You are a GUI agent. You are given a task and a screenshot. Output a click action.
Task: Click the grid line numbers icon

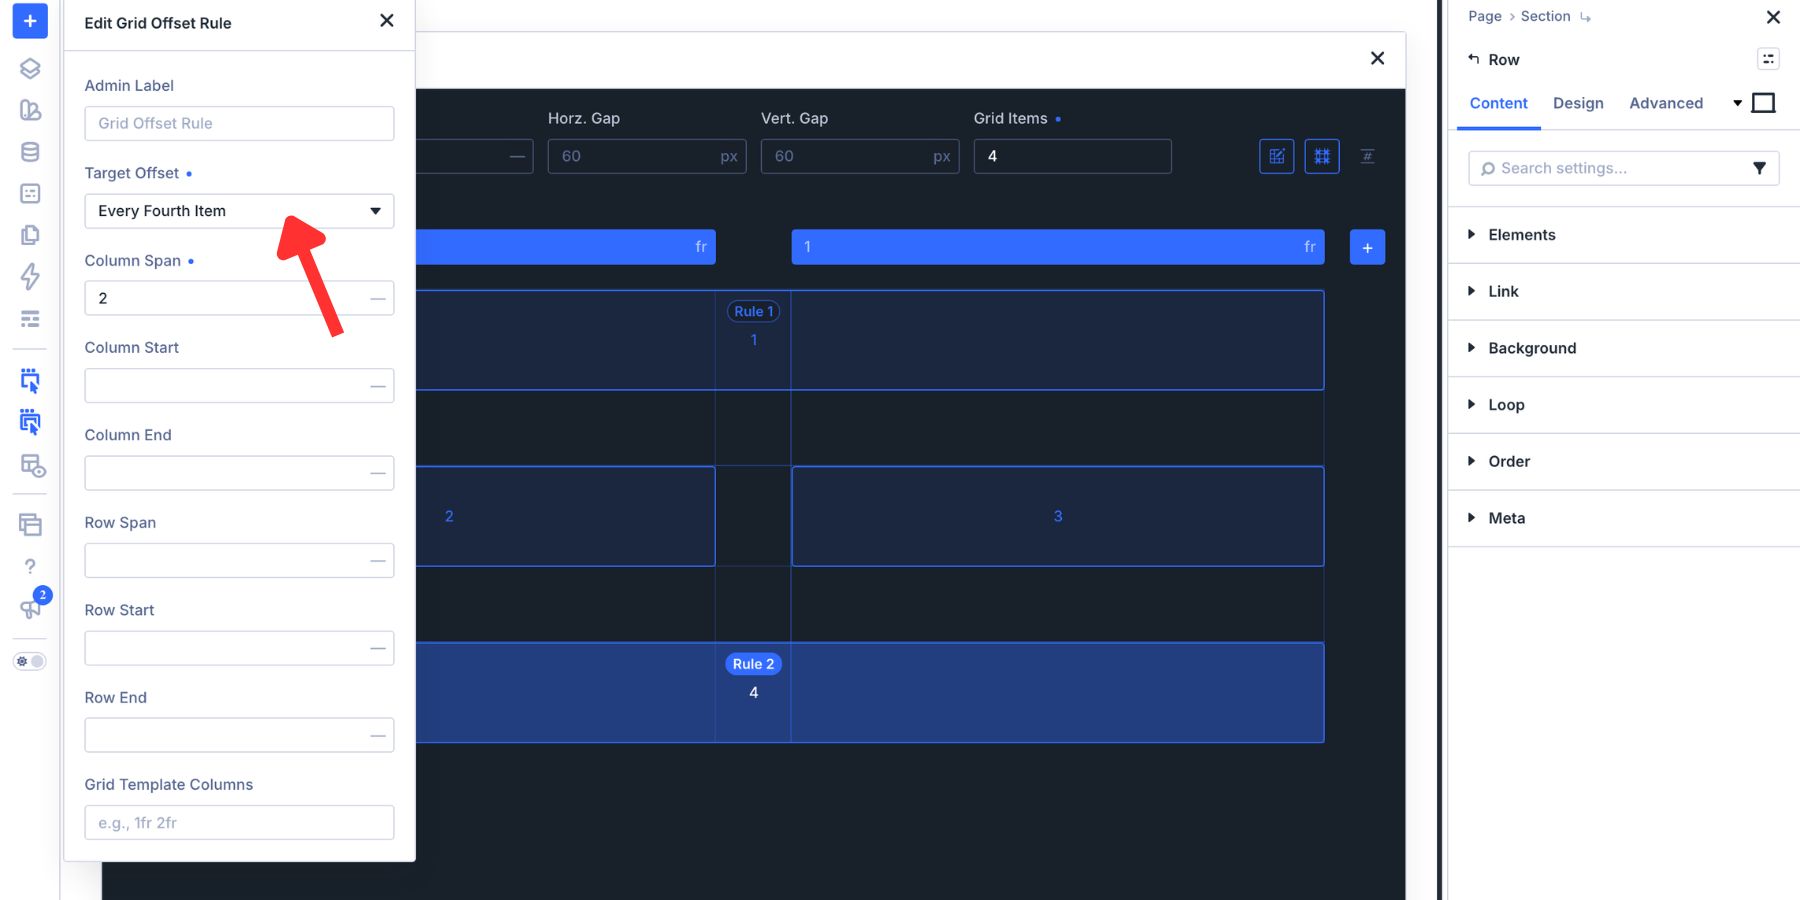pyautogui.click(x=1367, y=156)
